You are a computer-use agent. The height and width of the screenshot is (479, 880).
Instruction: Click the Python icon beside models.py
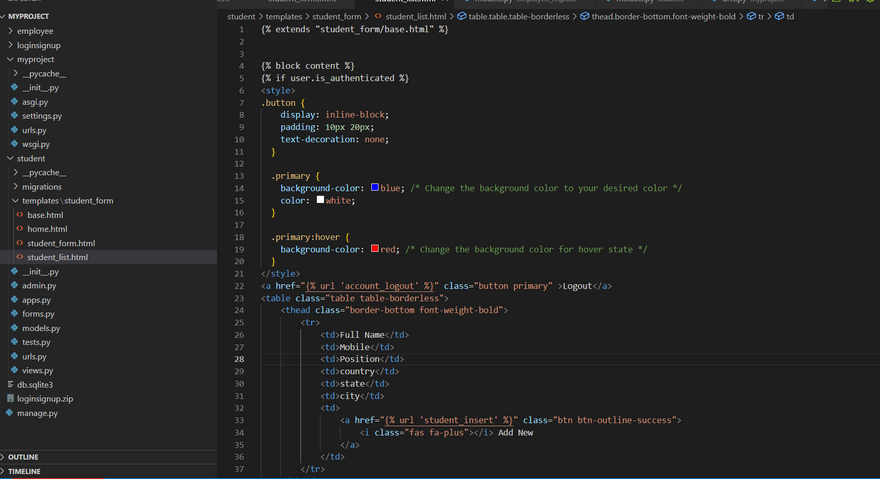pos(15,328)
